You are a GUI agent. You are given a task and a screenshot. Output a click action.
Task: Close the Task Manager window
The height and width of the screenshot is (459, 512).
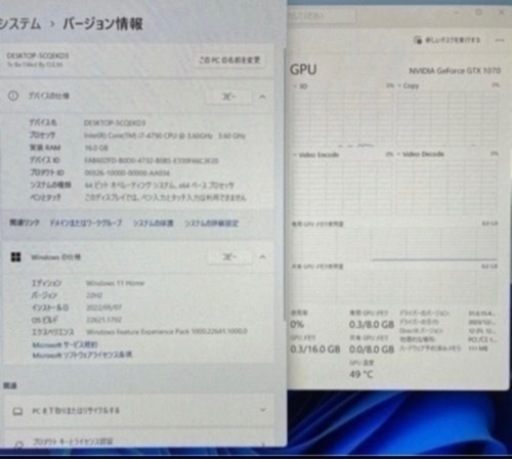(x=501, y=12)
